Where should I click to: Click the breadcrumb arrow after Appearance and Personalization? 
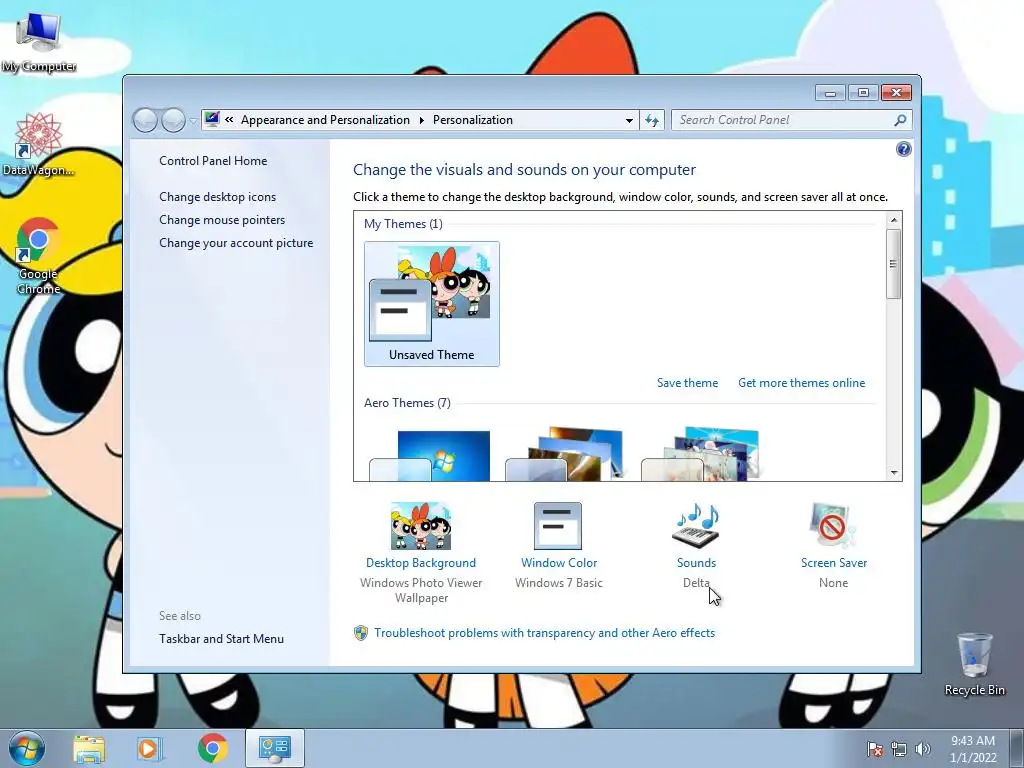[421, 120]
